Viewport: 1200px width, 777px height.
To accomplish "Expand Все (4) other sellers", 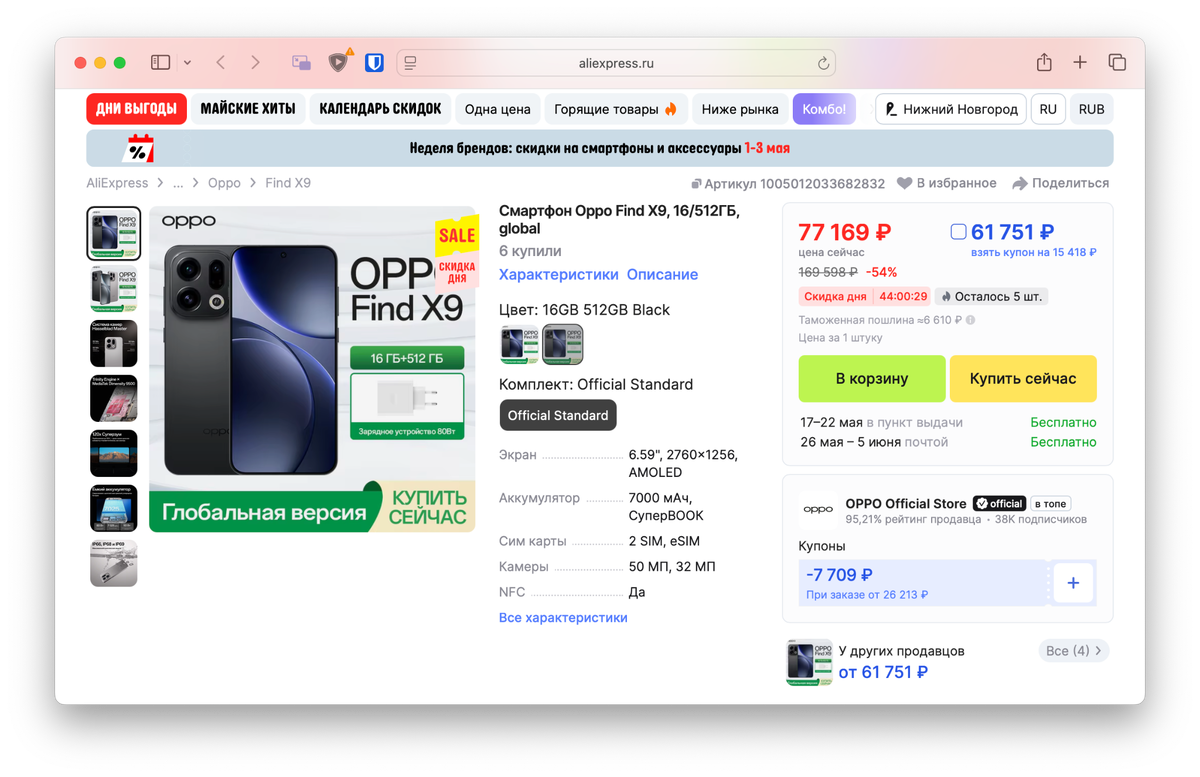I will coord(1074,651).
